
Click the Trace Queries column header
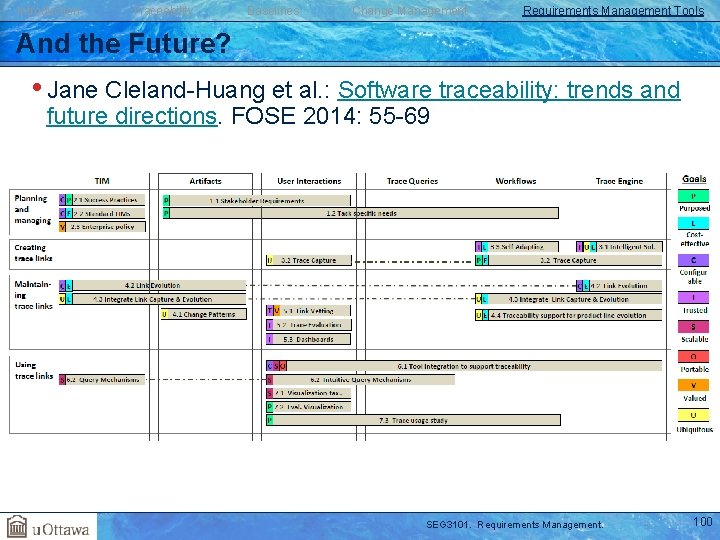pyautogui.click(x=412, y=181)
